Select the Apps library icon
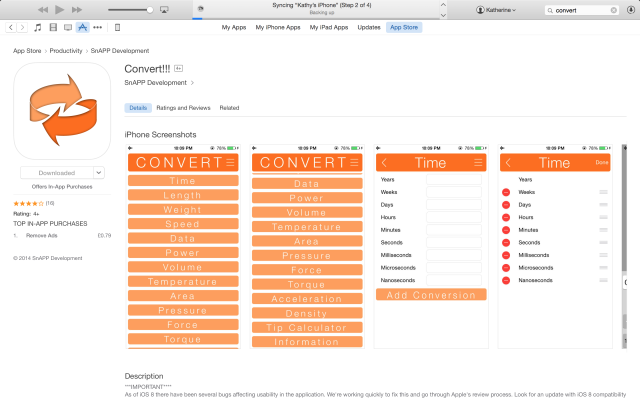 (x=82, y=27)
